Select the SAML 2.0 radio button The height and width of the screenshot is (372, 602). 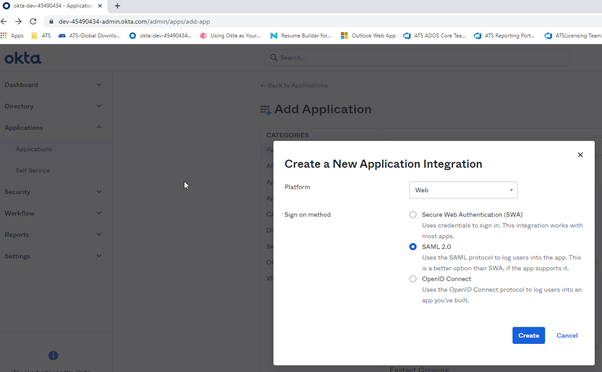coord(413,246)
